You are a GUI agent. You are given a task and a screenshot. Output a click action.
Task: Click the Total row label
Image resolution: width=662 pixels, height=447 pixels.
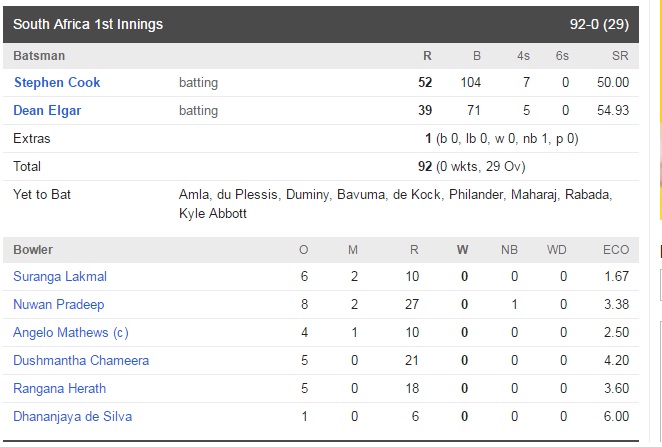27,166
